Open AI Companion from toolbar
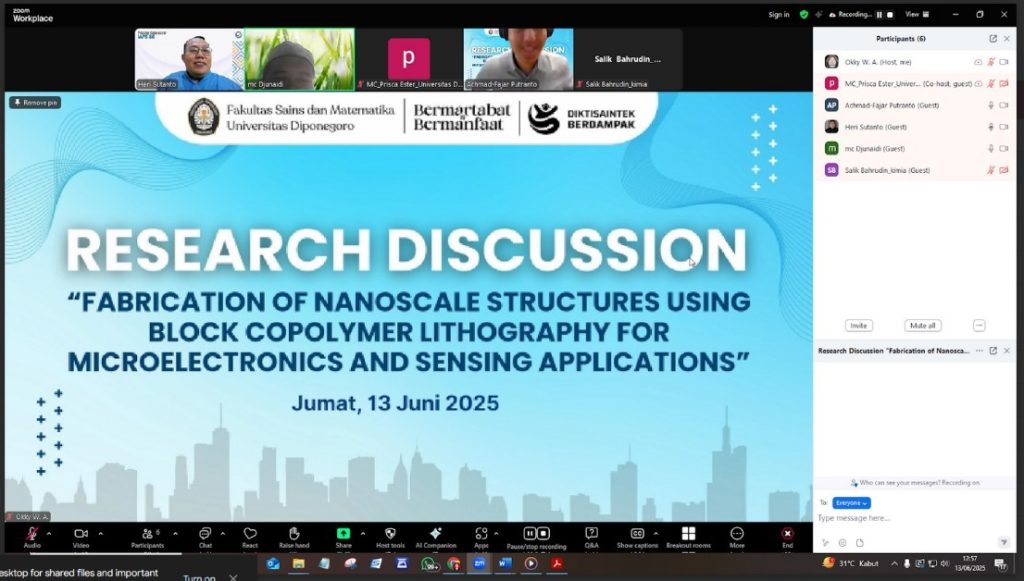The width and height of the screenshot is (1024, 581). coord(435,535)
